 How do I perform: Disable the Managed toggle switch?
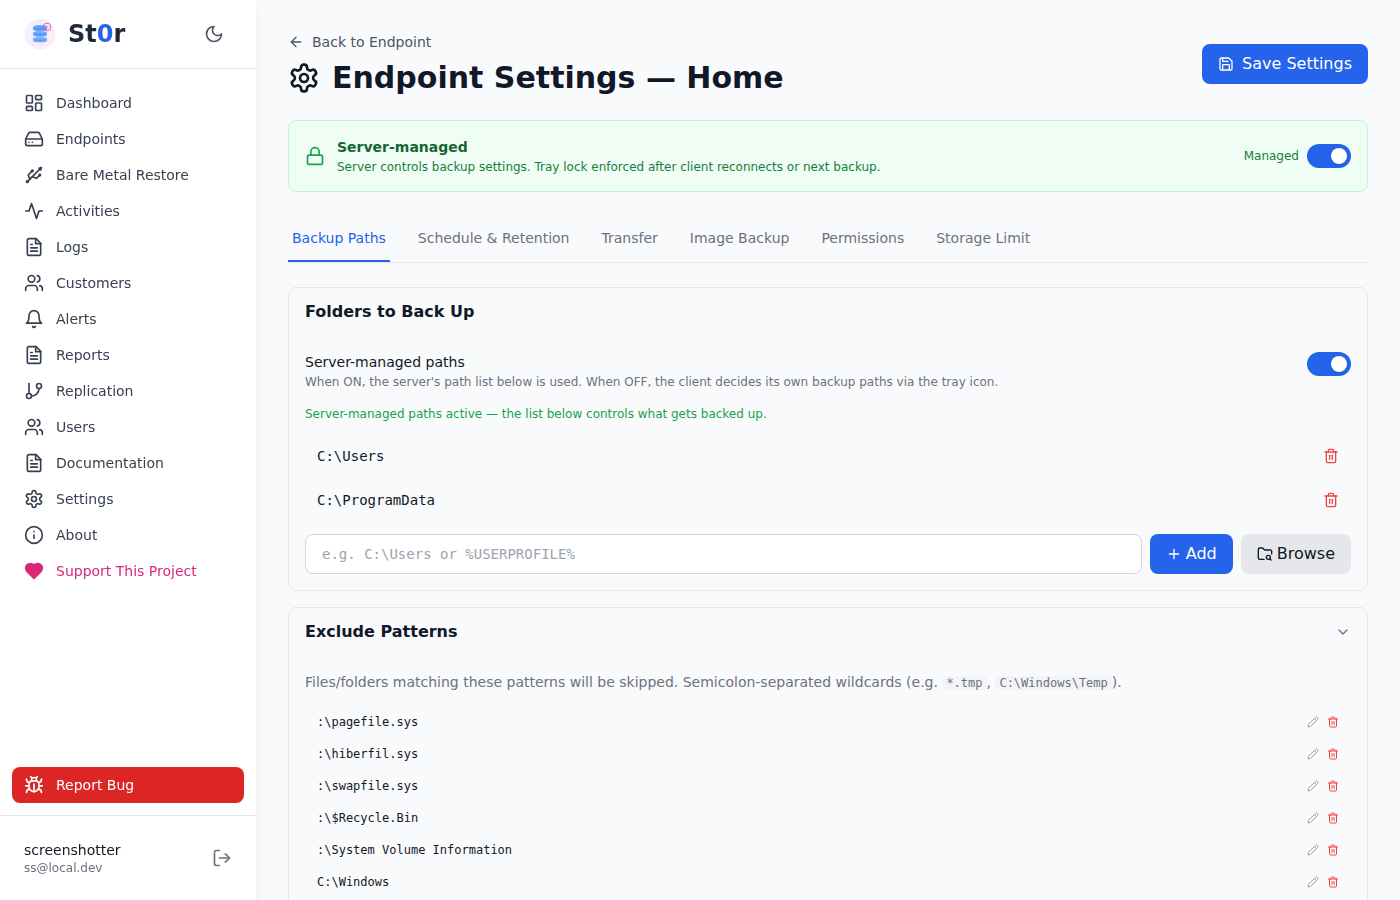pos(1329,156)
